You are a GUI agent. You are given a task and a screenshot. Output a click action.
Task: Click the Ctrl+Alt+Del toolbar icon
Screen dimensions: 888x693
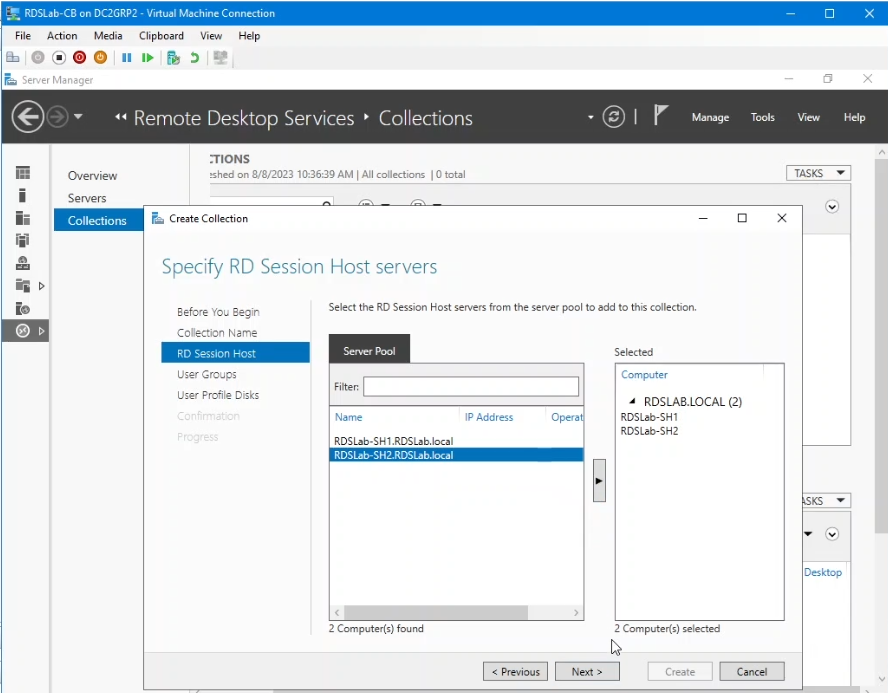click(x=12, y=57)
